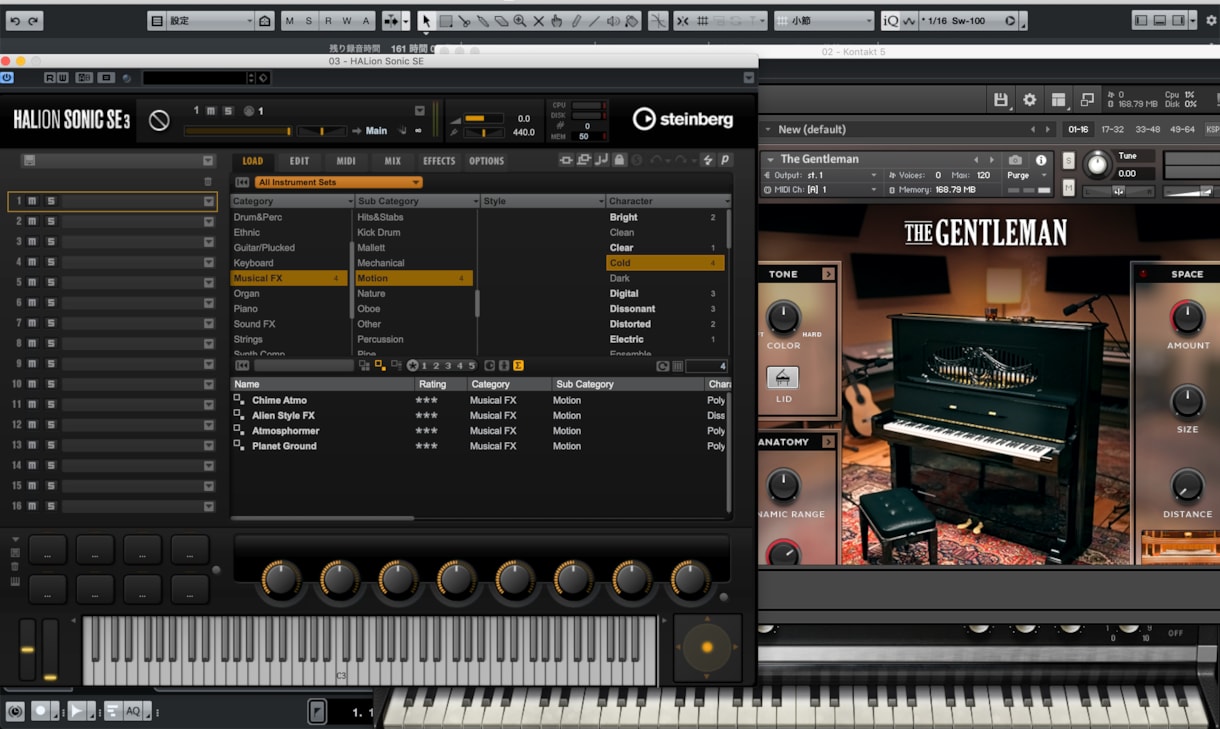
Task: Expand the TONE panel arrow
Action: pos(828,274)
